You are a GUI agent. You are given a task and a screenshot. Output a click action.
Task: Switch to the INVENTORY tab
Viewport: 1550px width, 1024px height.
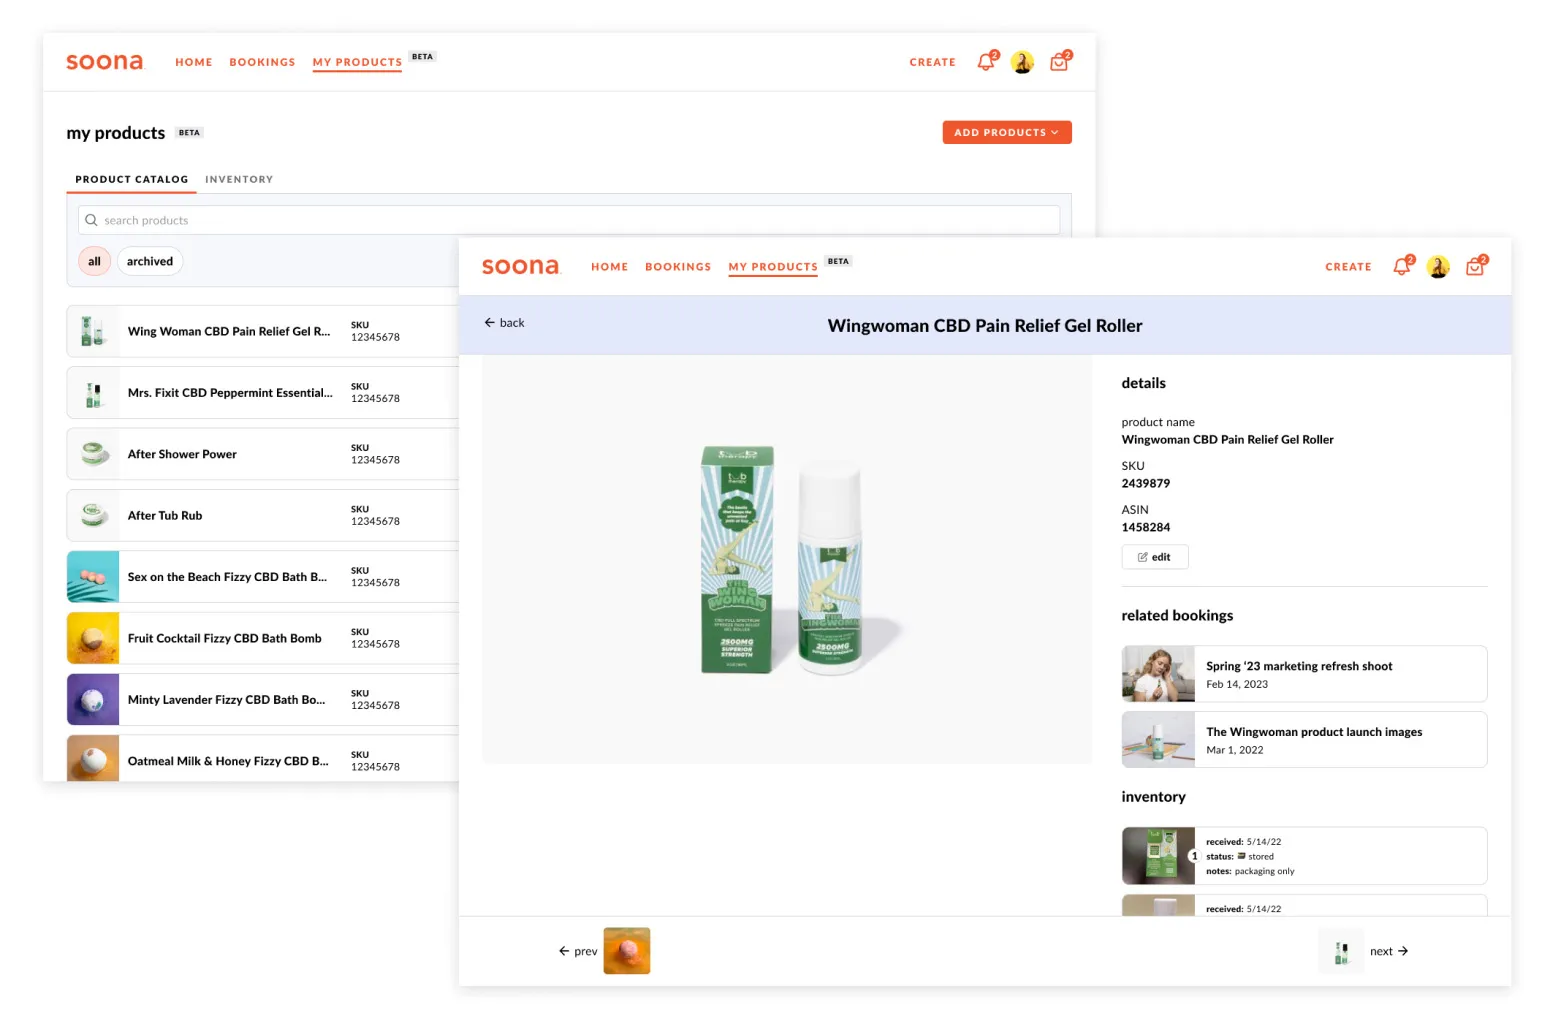coord(239,180)
